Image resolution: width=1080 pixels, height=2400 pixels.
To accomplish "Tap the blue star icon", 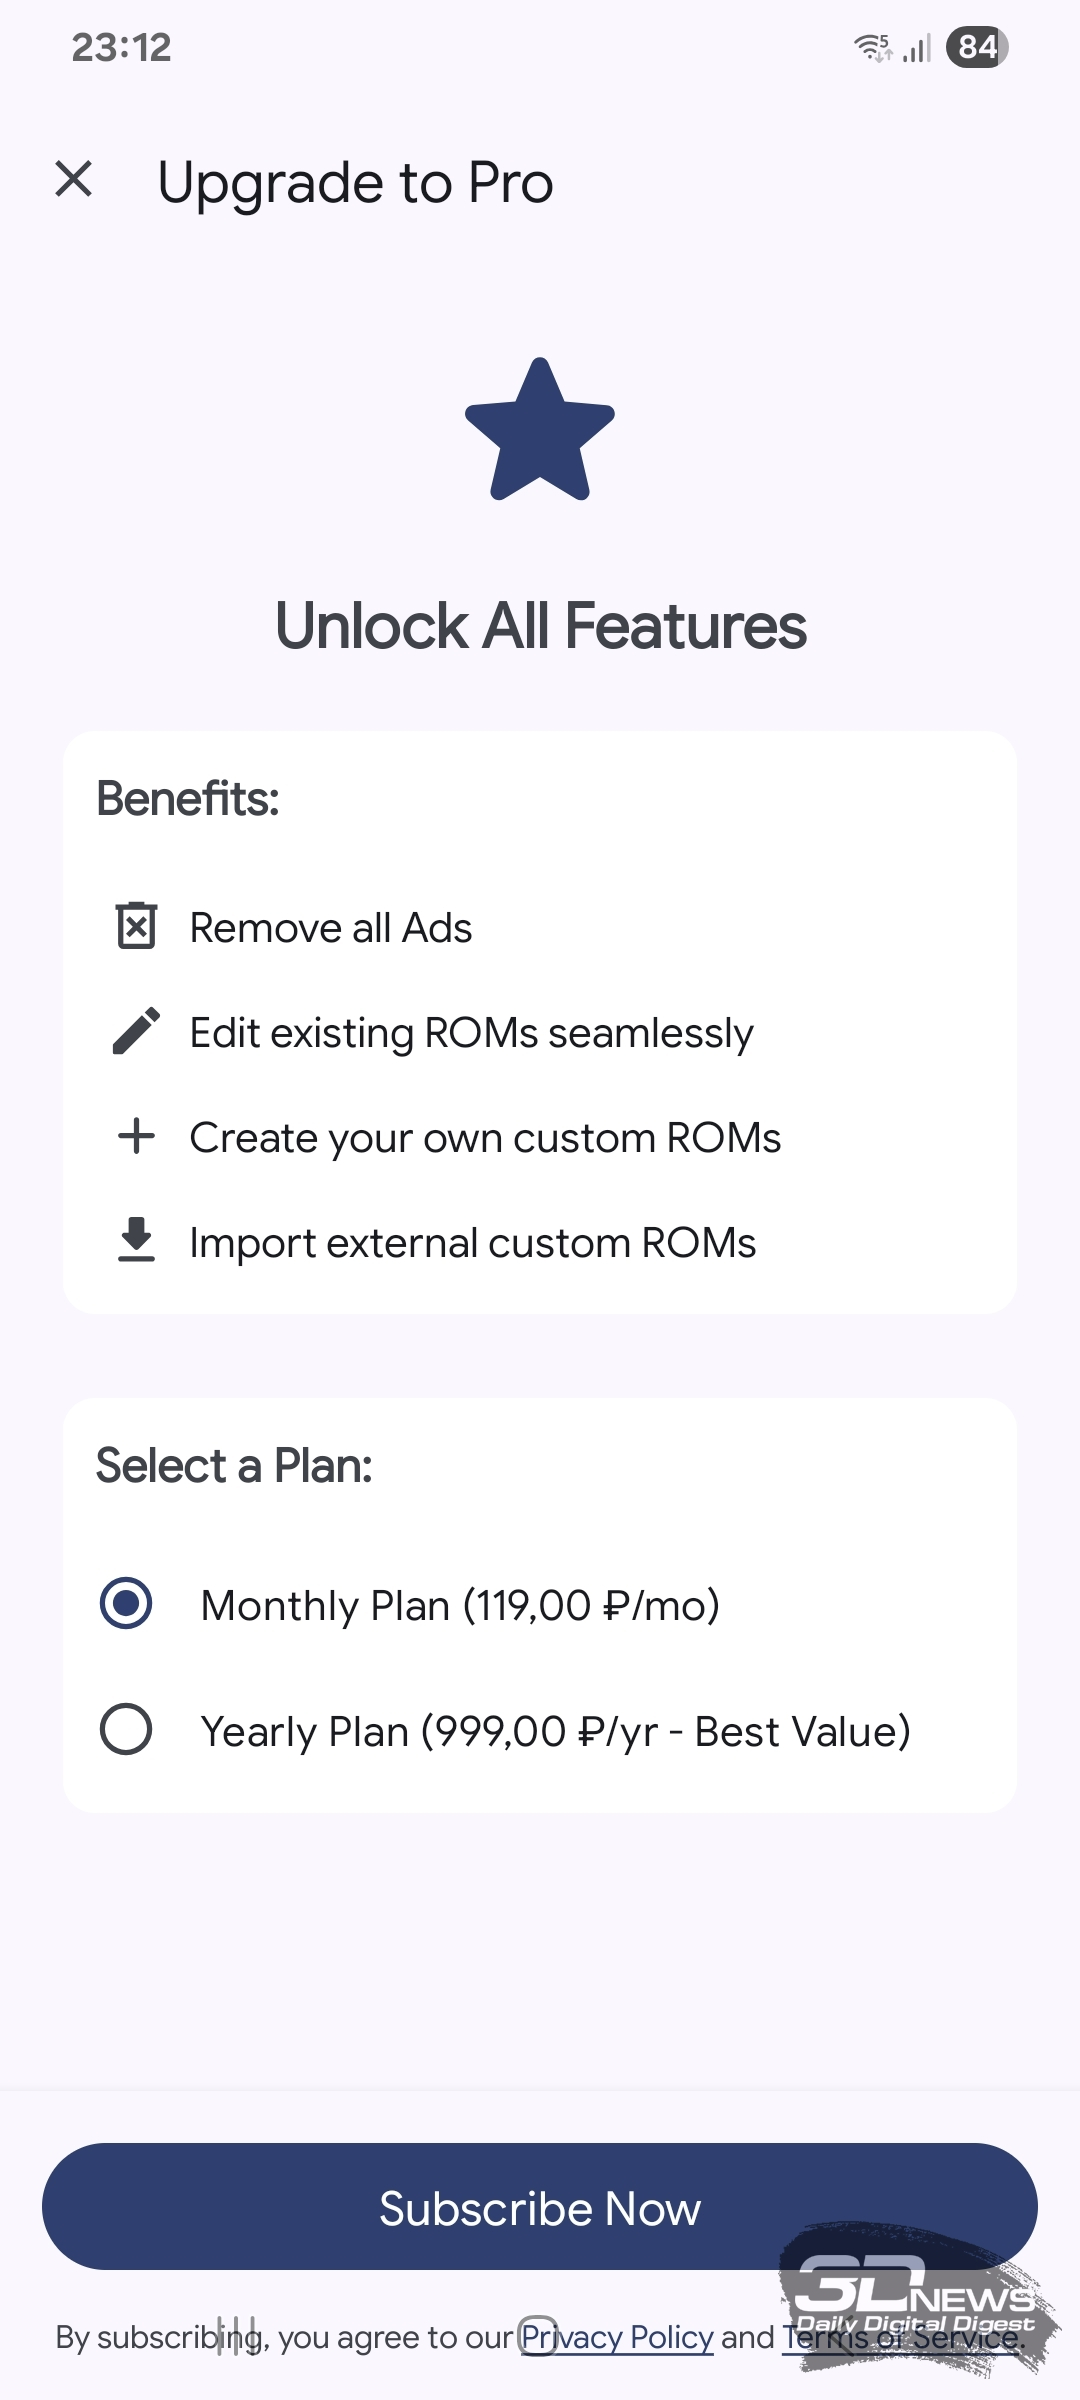I will (x=540, y=431).
